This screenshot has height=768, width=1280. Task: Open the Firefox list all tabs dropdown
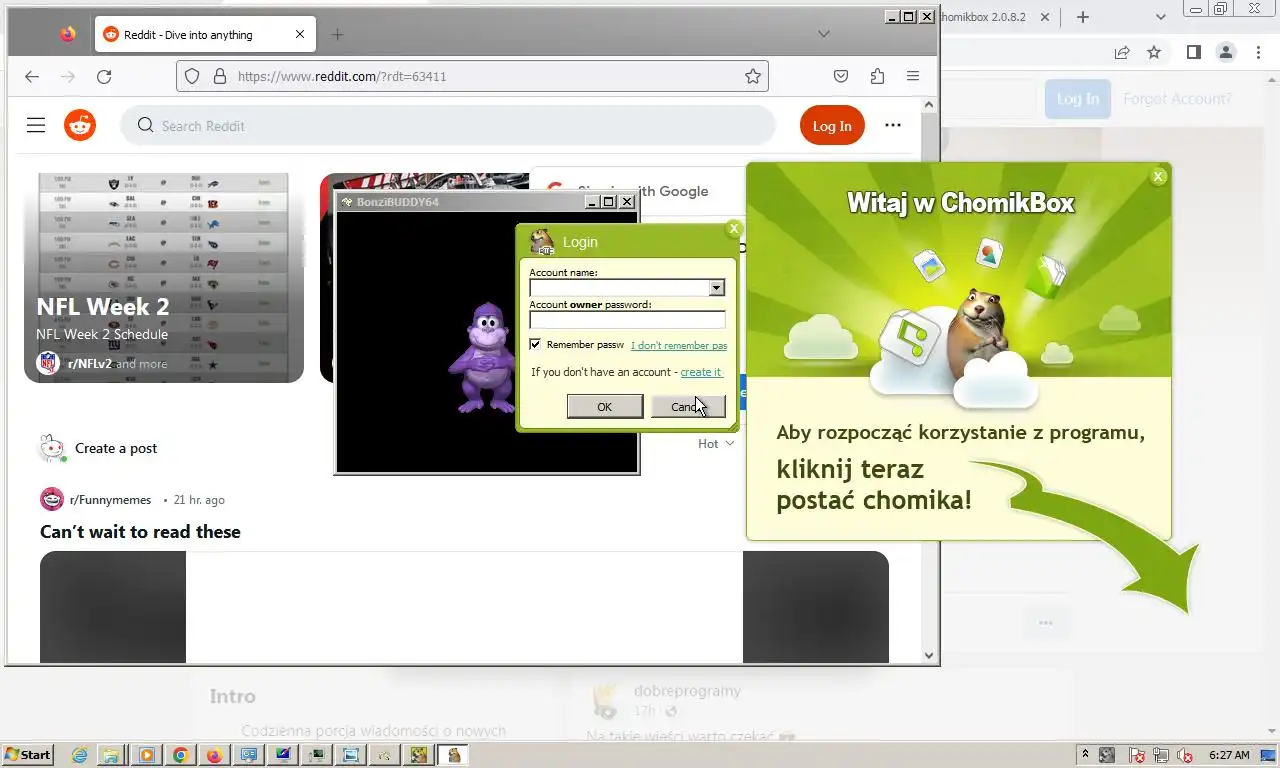coord(824,34)
